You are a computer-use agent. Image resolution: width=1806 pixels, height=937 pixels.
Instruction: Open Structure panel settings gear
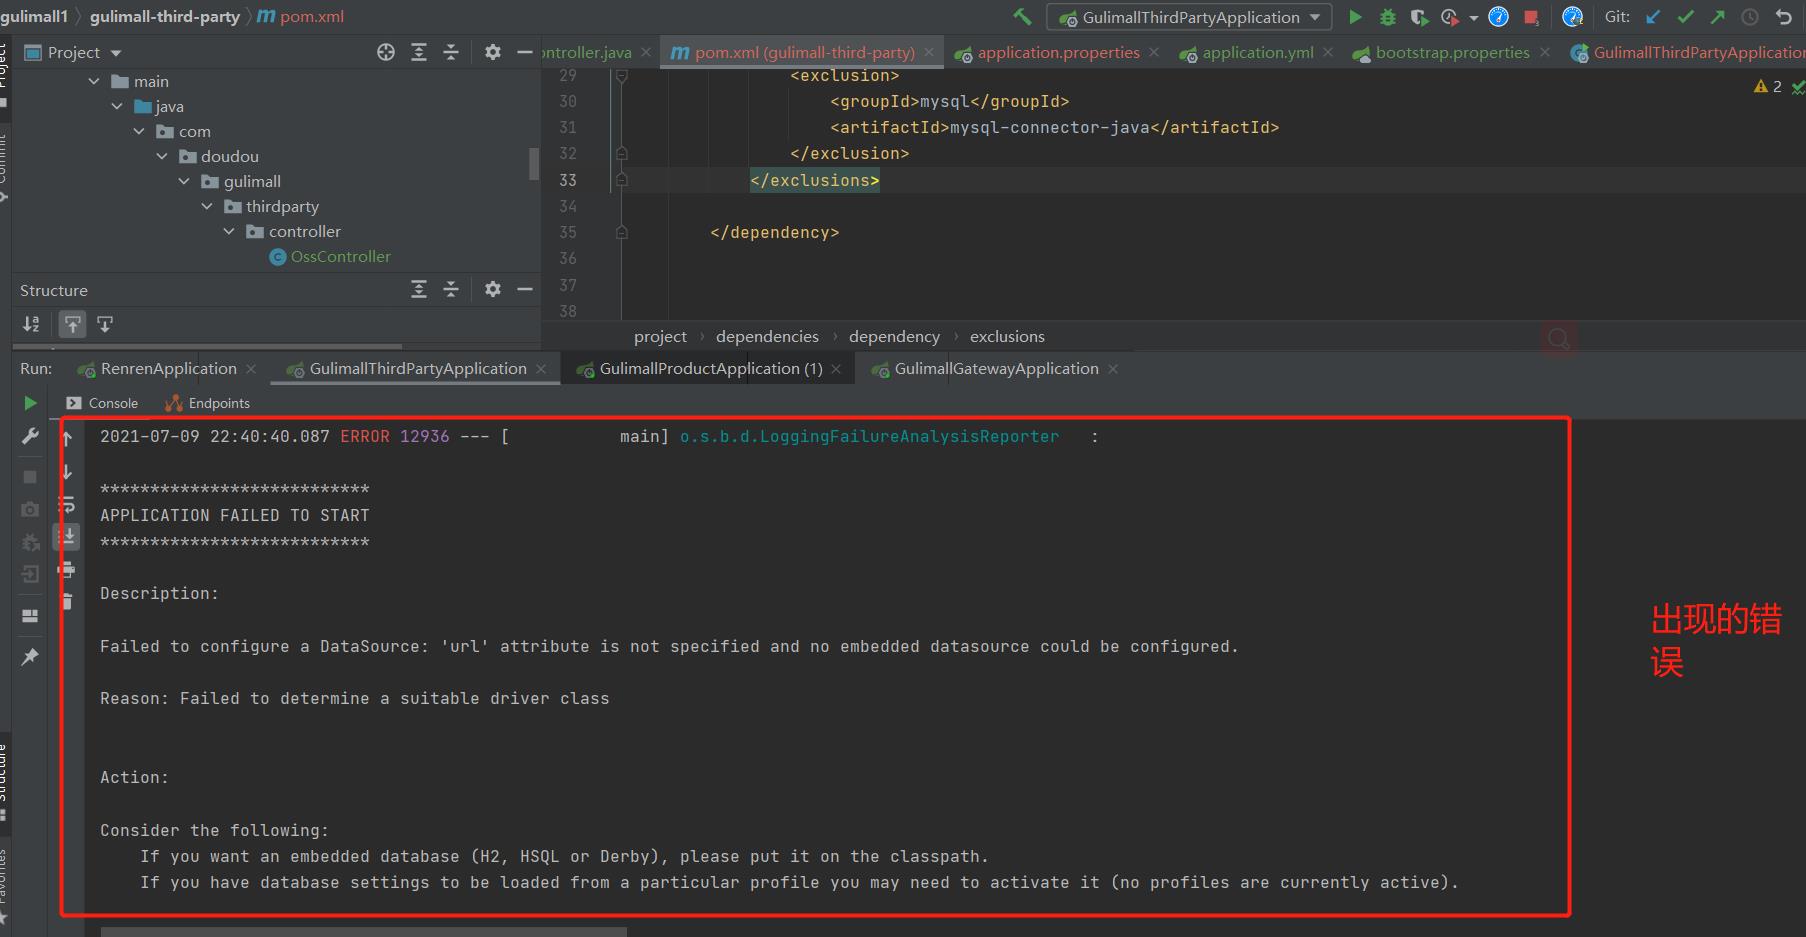(492, 289)
